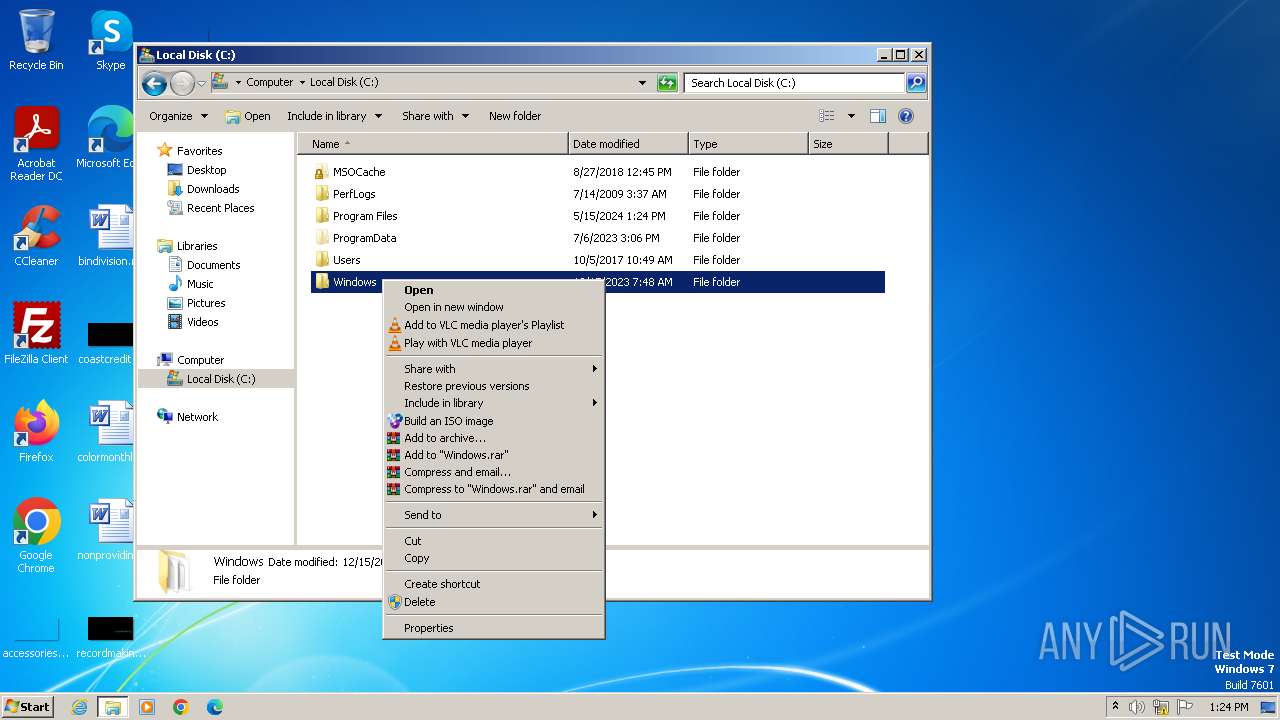Choose Delete in the context menu
Screen dimensions: 1280x720
tap(494, 602)
